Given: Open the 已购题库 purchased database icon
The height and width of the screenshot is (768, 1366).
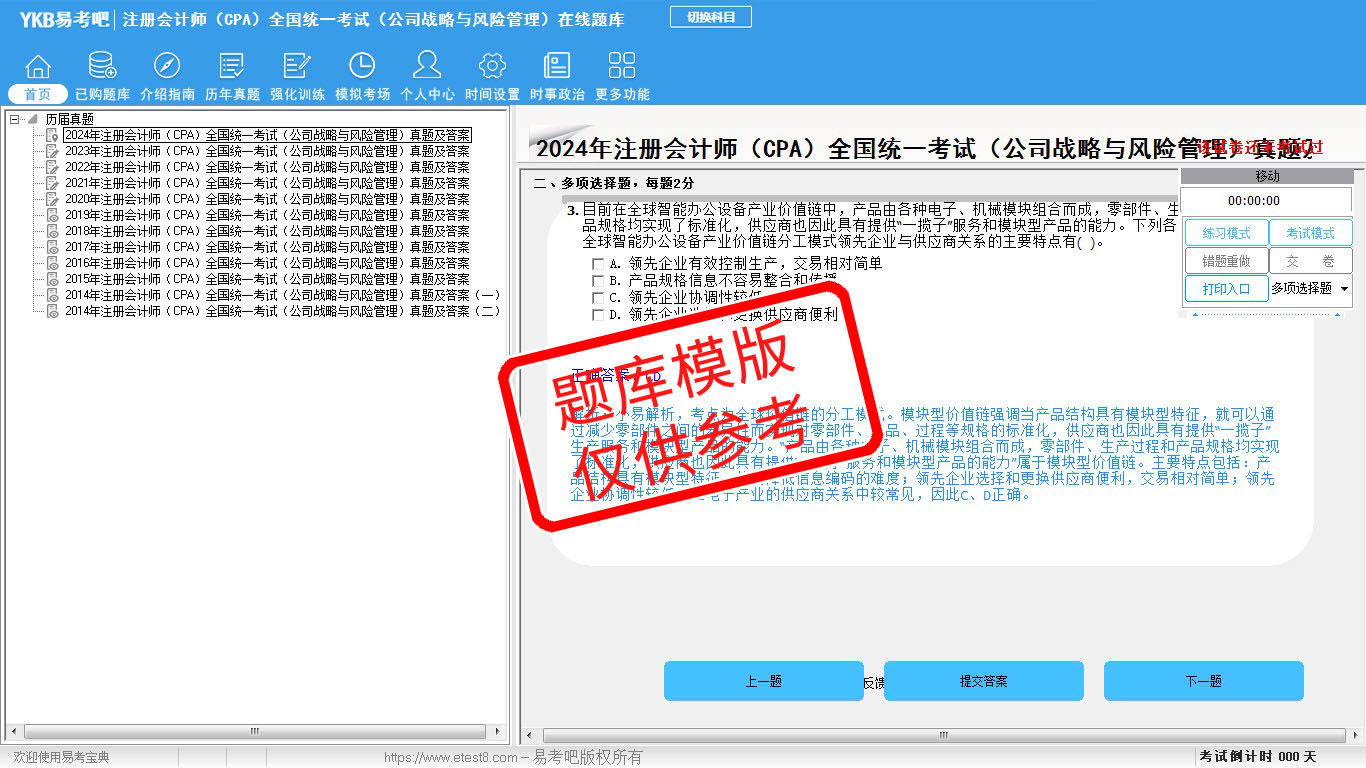Looking at the screenshot, I should click(102, 67).
